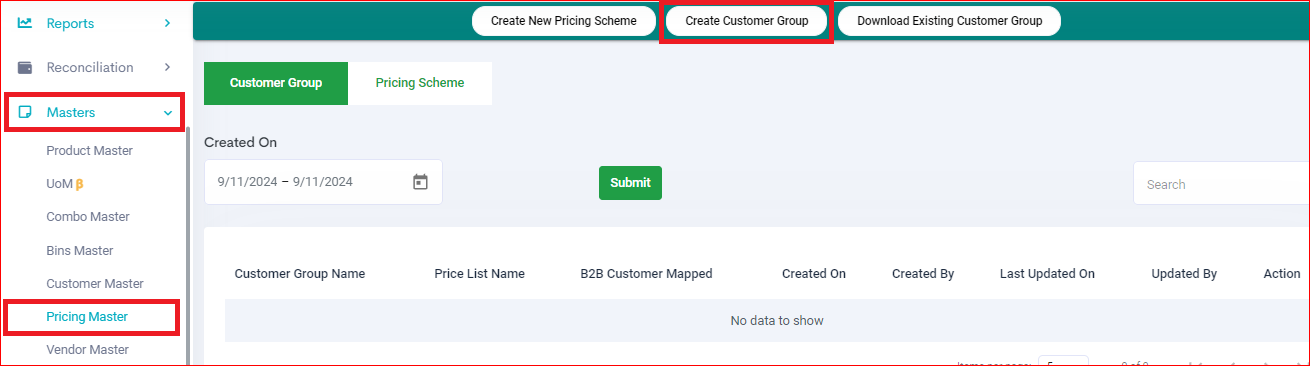Switch to the Customer Group tab

(276, 83)
